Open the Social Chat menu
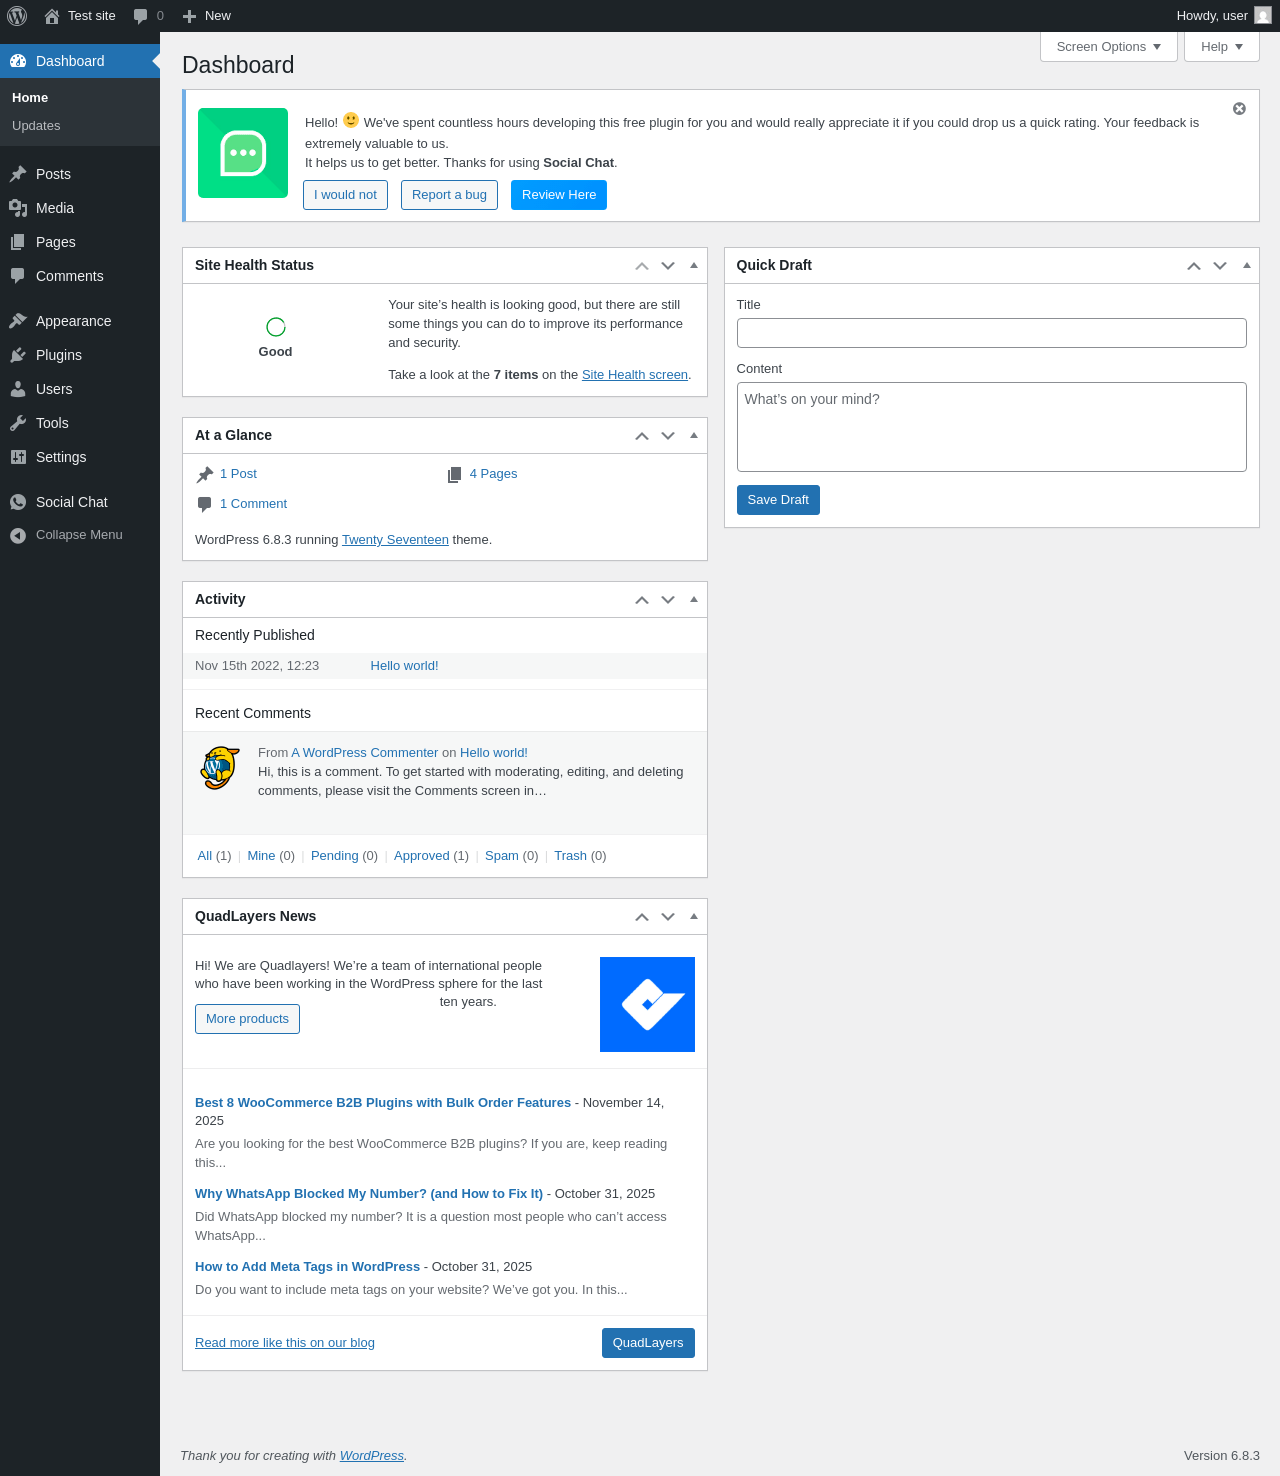Screen dimensions: 1280x1476 (80, 502)
